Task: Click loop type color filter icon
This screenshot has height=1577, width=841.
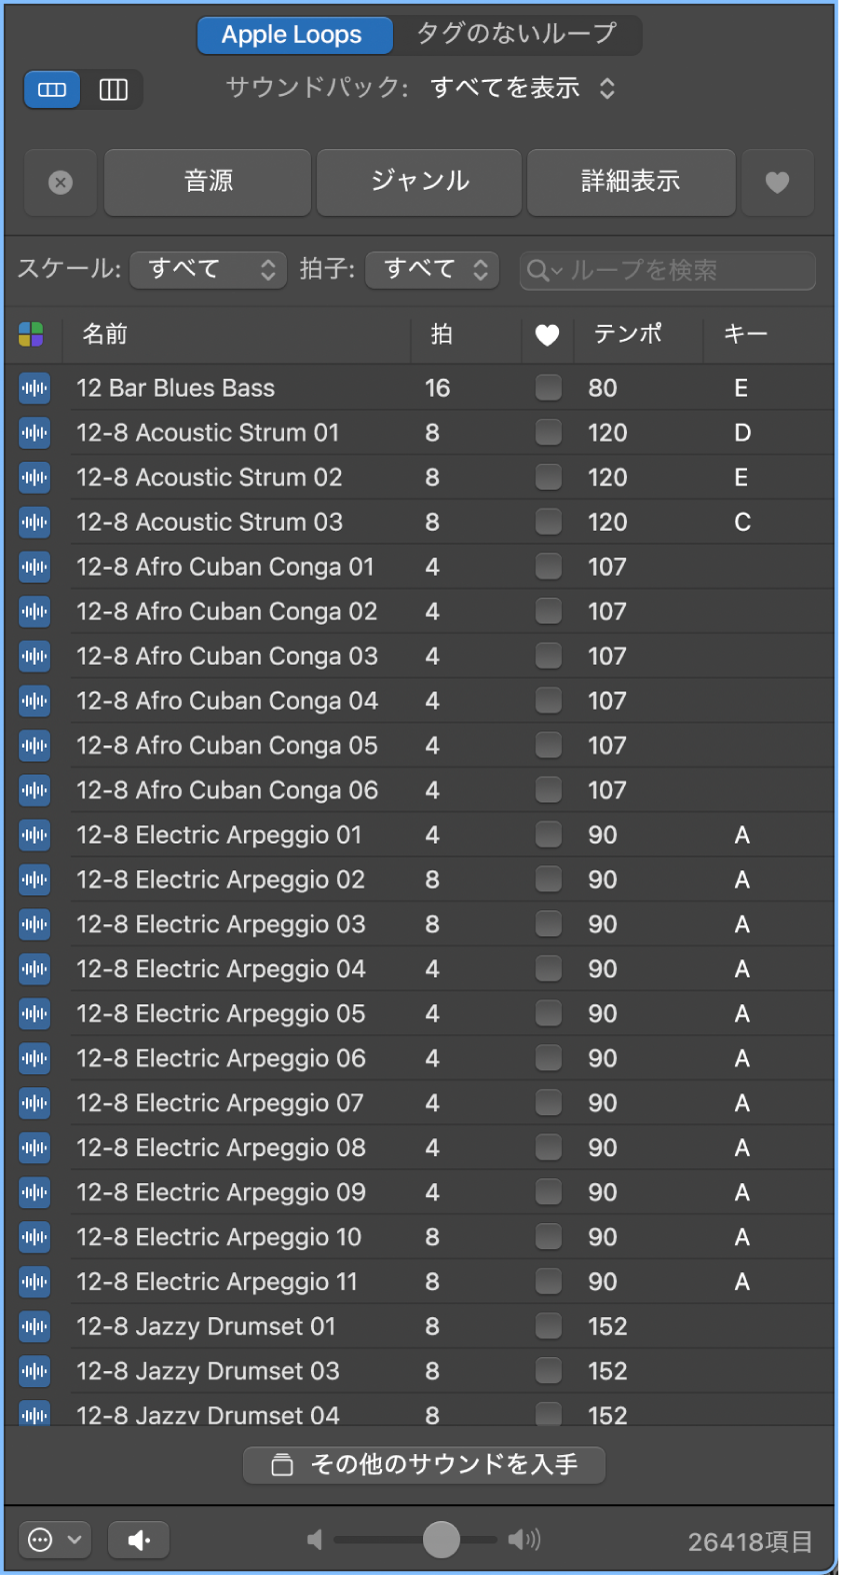Action: click(31, 334)
